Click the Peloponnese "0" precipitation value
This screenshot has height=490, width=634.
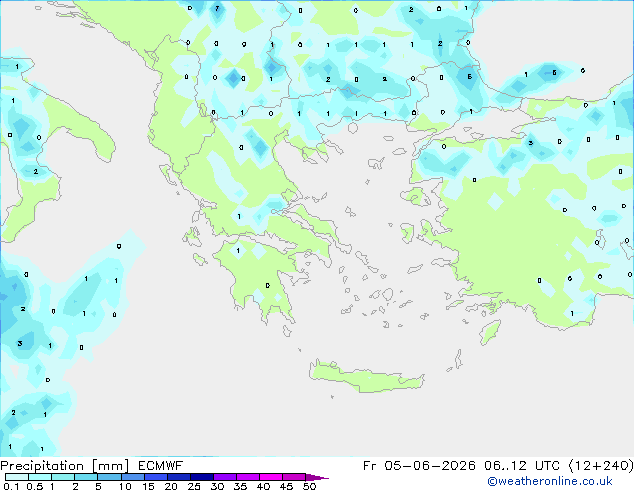[268, 286]
